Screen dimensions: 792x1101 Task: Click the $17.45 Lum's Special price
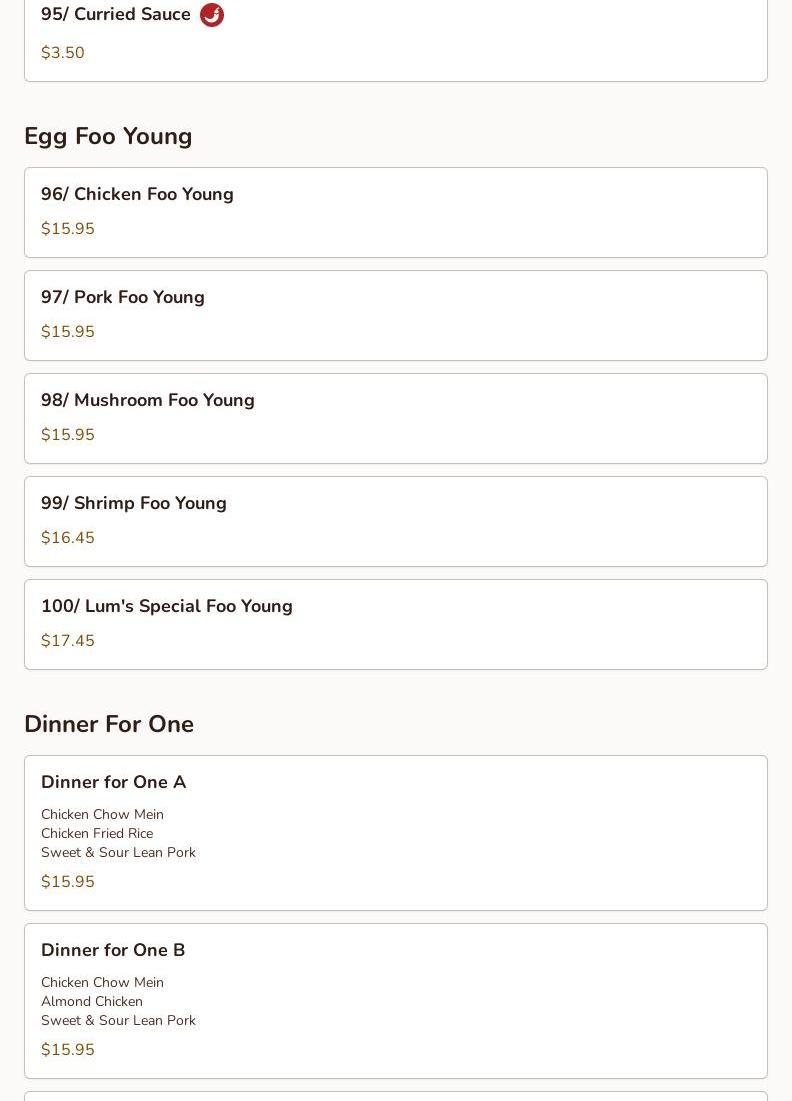pos(68,641)
